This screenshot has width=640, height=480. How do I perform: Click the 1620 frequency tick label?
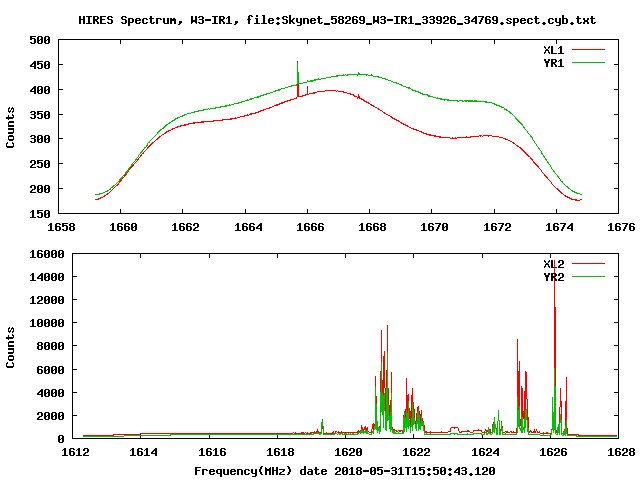pyautogui.click(x=348, y=452)
